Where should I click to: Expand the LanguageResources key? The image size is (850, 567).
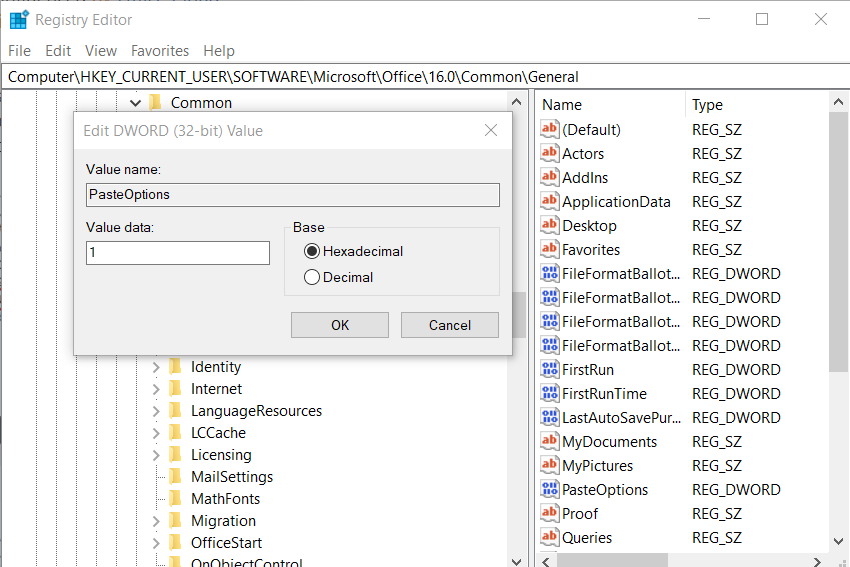(156, 411)
